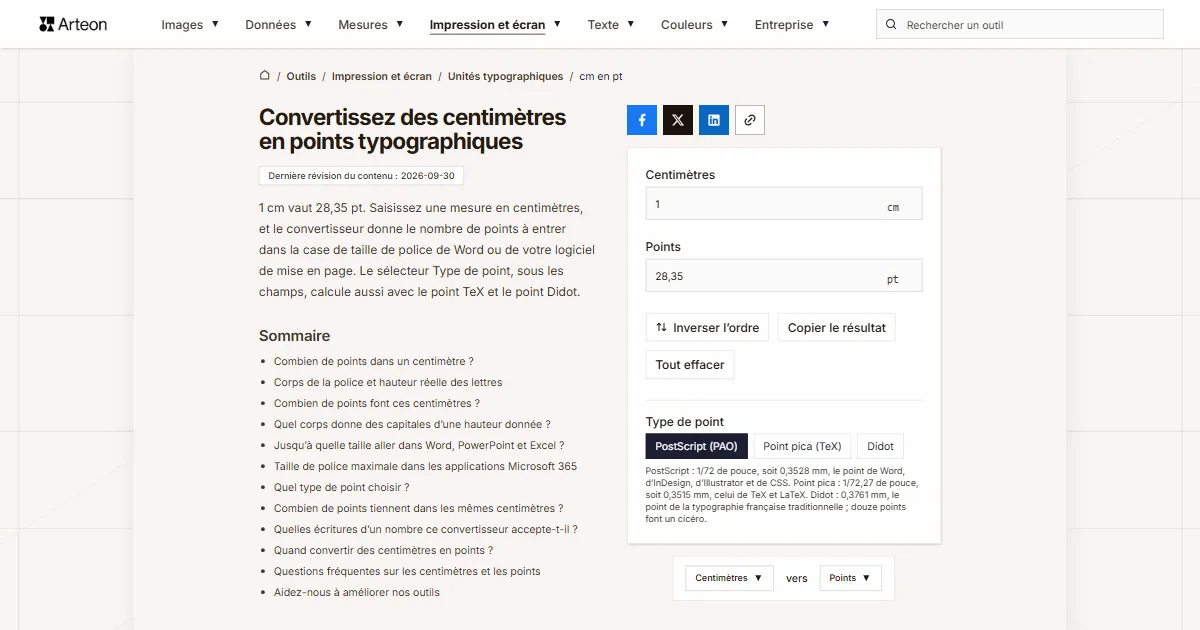The image size is (1200, 630).
Task: Jump to Combien de points dans un centimètre
Action: pyautogui.click(x=374, y=361)
